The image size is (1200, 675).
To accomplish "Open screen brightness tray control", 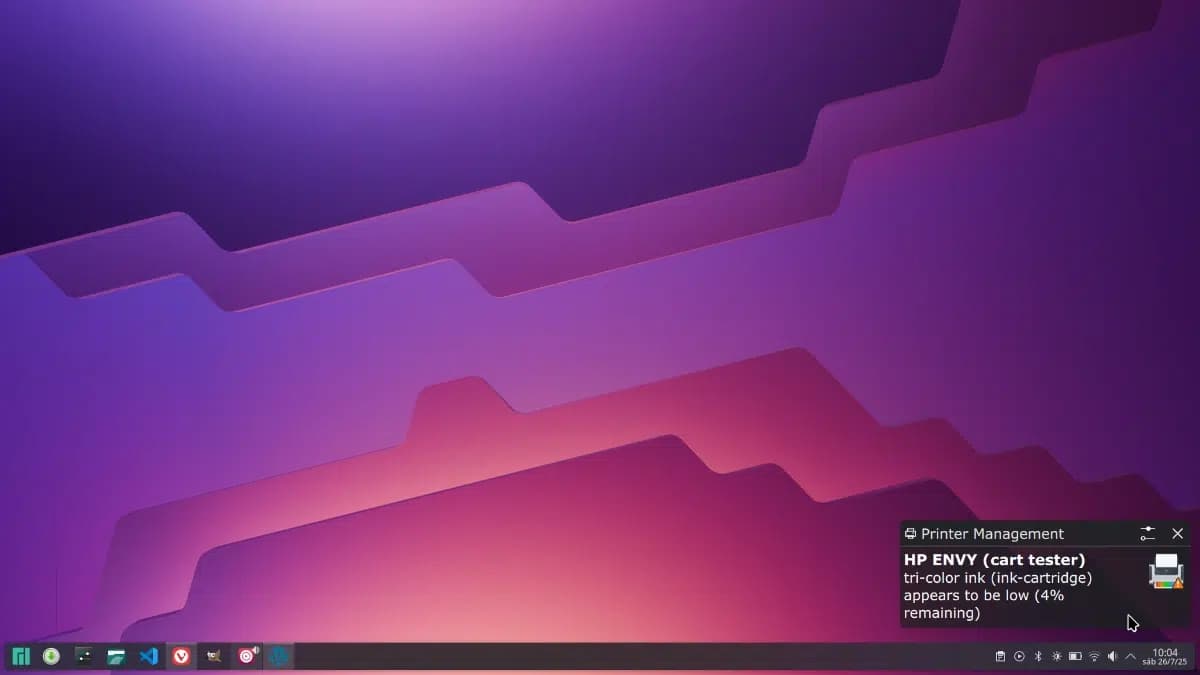I will tap(1056, 657).
